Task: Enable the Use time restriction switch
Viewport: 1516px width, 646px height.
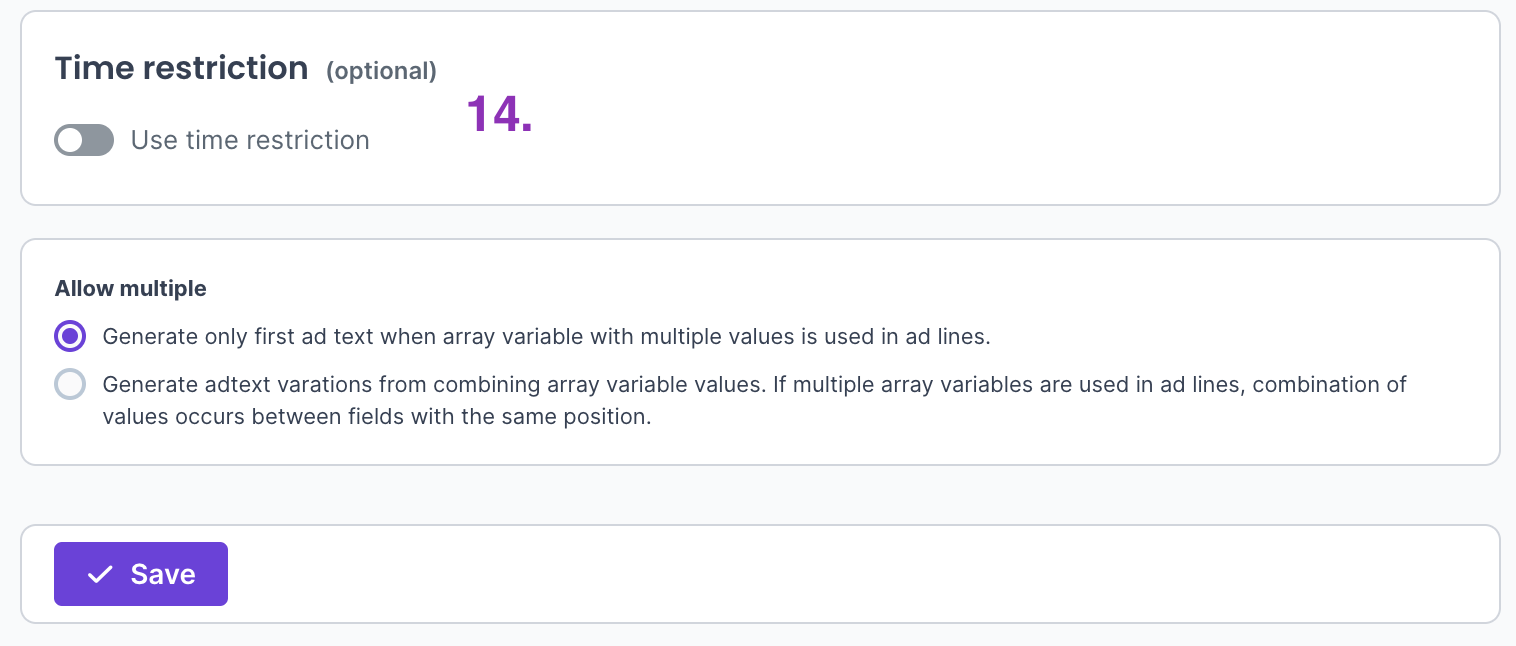Action: pos(84,141)
